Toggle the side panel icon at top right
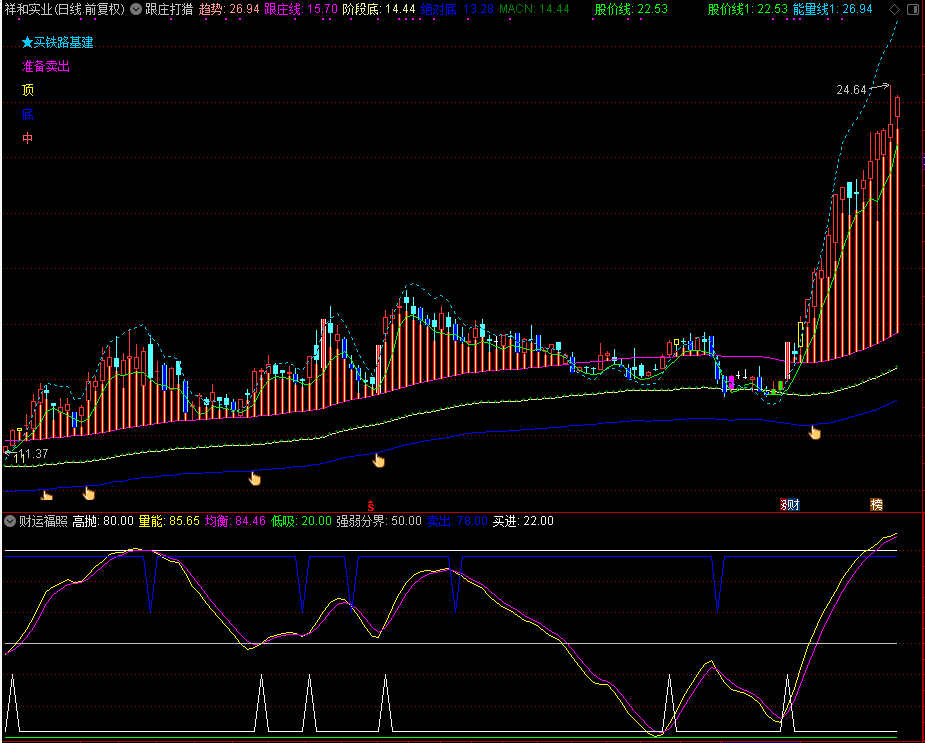925x743 pixels. click(x=913, y=9)
